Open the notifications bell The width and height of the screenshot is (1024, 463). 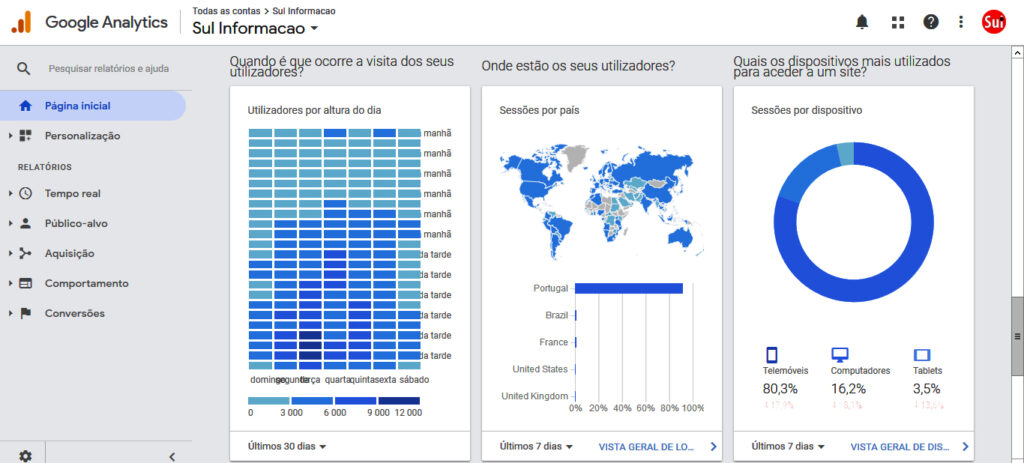[862, 22]
